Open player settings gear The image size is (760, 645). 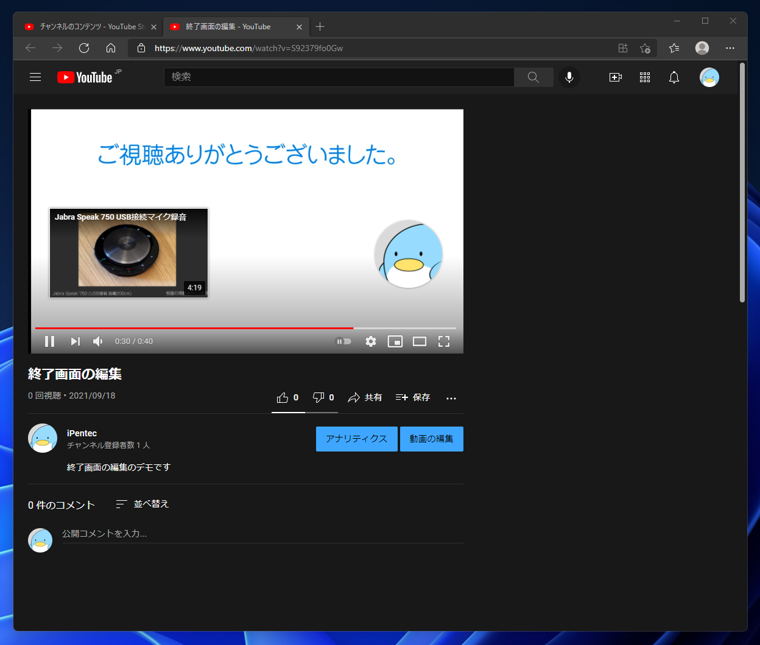click(x=371, y=341)
